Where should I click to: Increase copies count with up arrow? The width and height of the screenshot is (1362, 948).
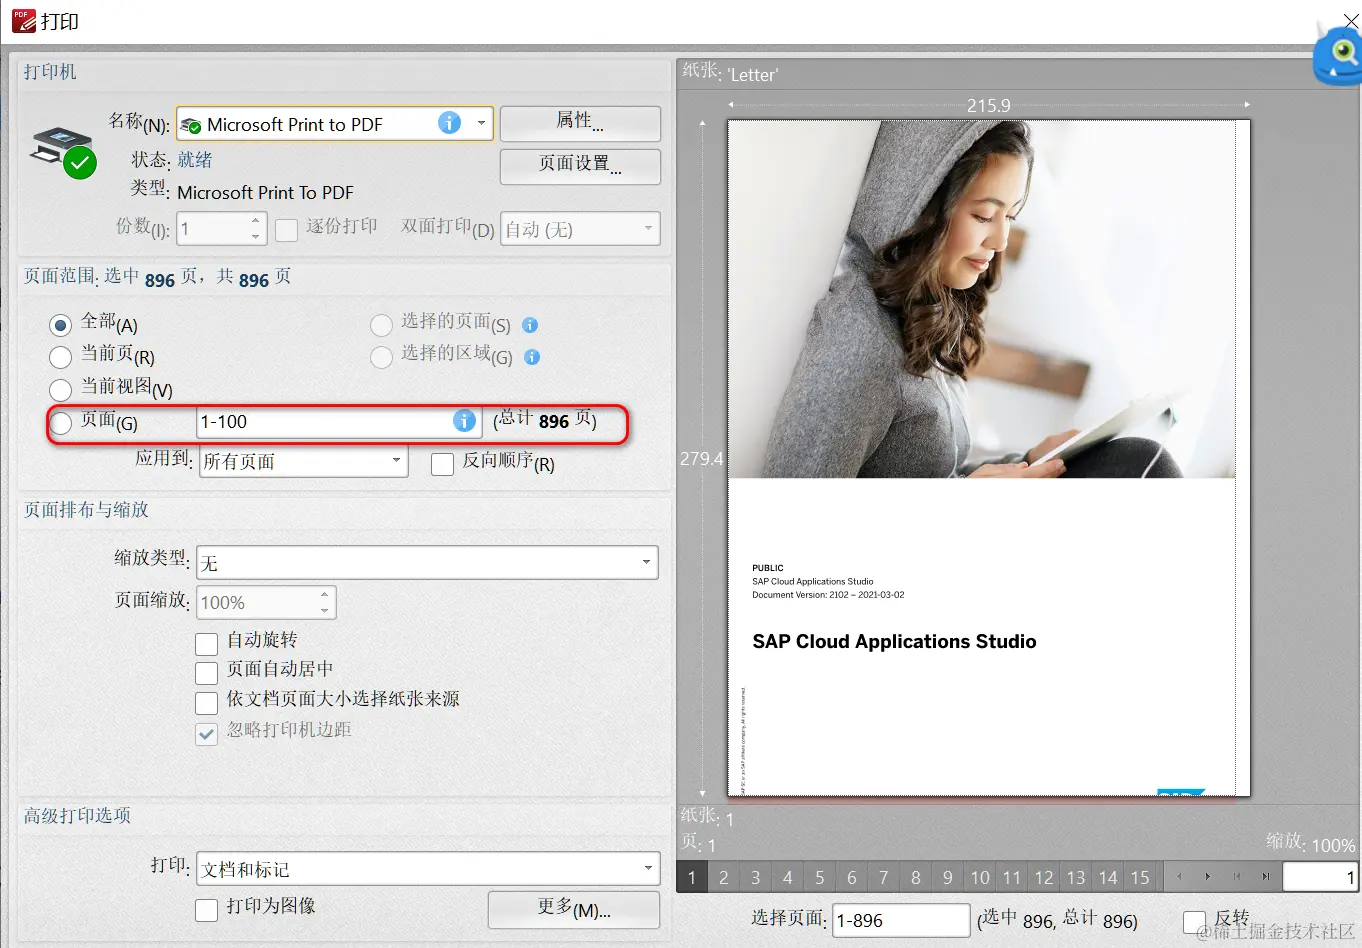[256, 220]
